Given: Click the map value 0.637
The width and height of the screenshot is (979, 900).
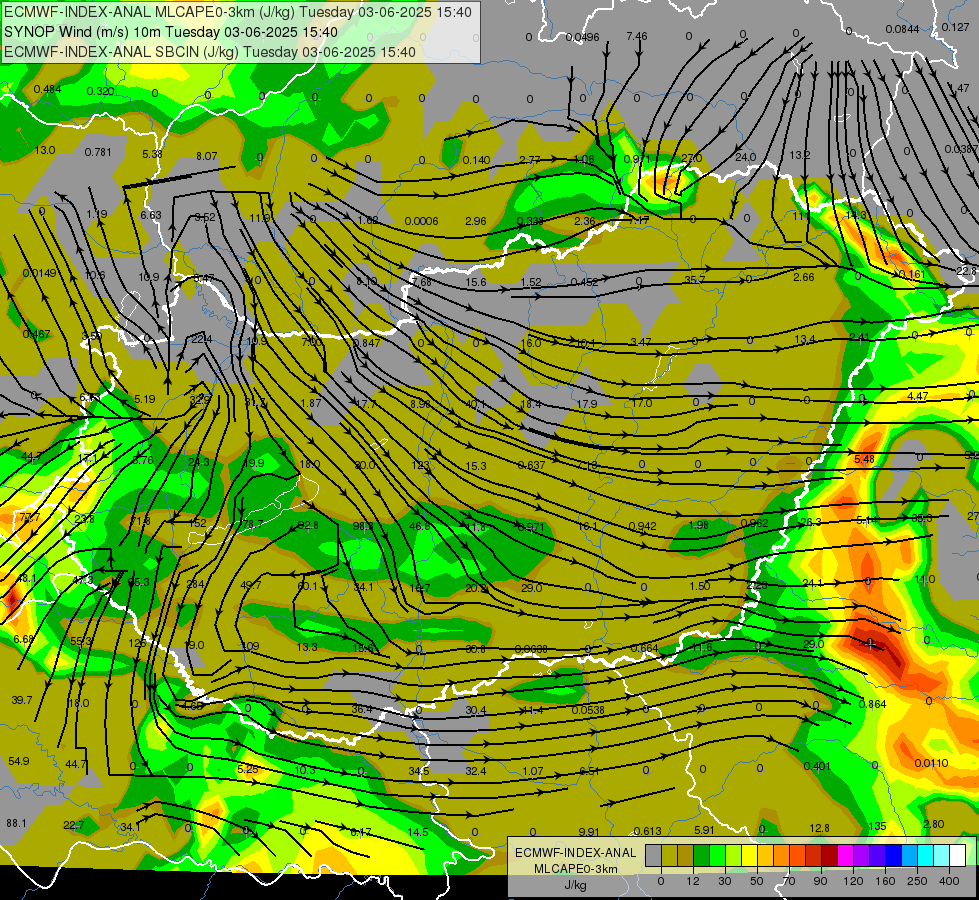Looking at the screenshot, I should tap(531, 465).
